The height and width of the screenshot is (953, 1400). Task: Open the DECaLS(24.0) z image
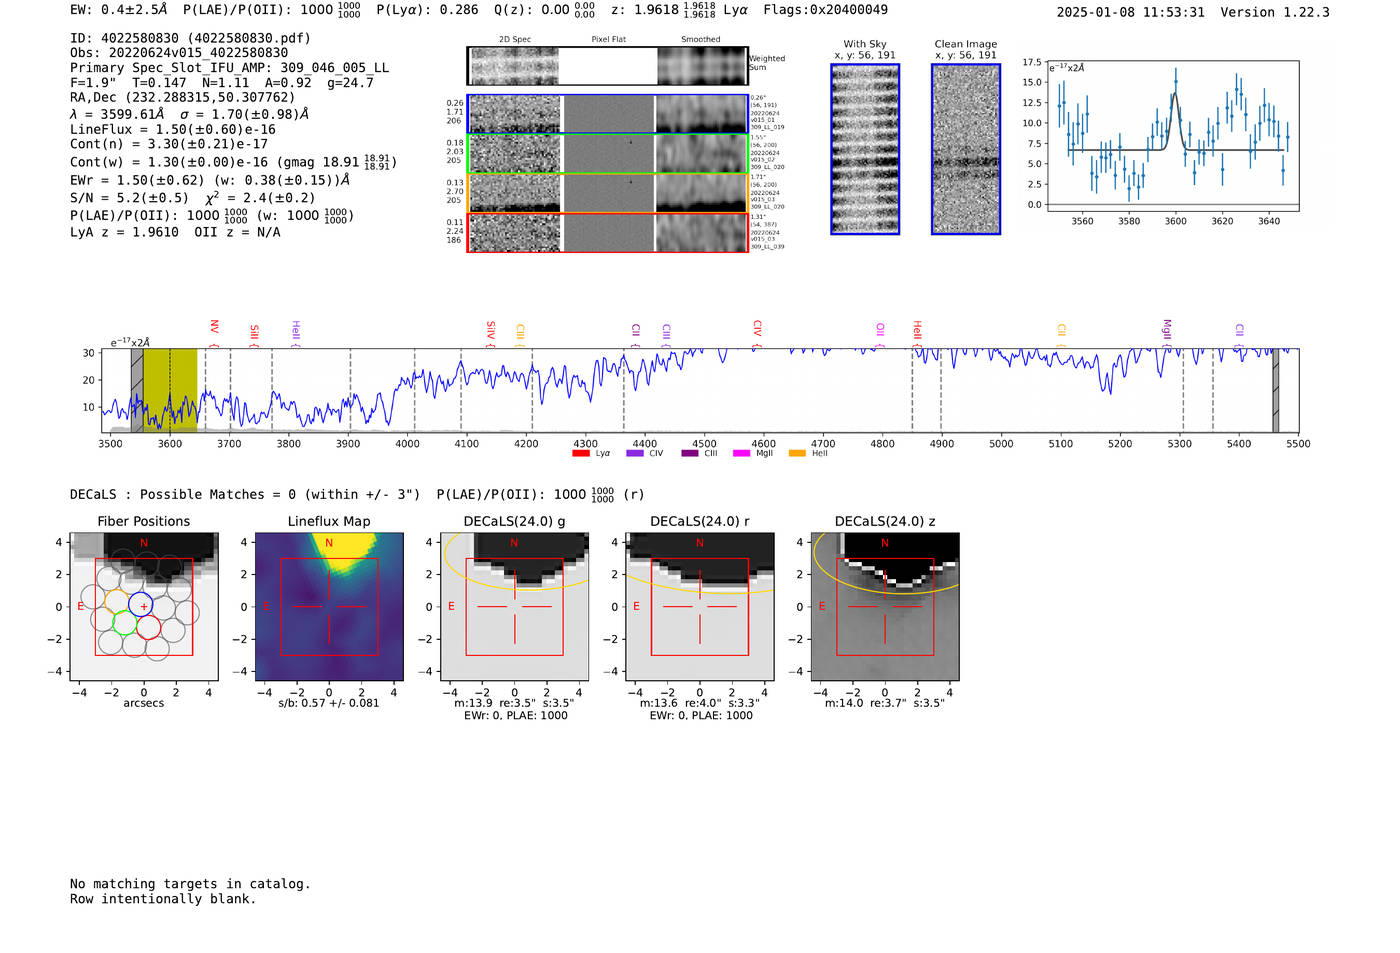coord(885,606)
